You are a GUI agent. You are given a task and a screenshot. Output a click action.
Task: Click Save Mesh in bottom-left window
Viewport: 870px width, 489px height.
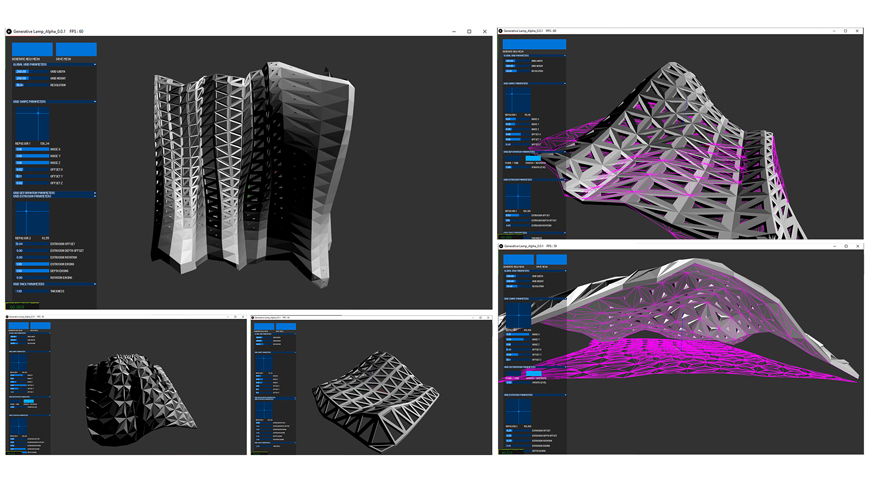click(40, 326)
